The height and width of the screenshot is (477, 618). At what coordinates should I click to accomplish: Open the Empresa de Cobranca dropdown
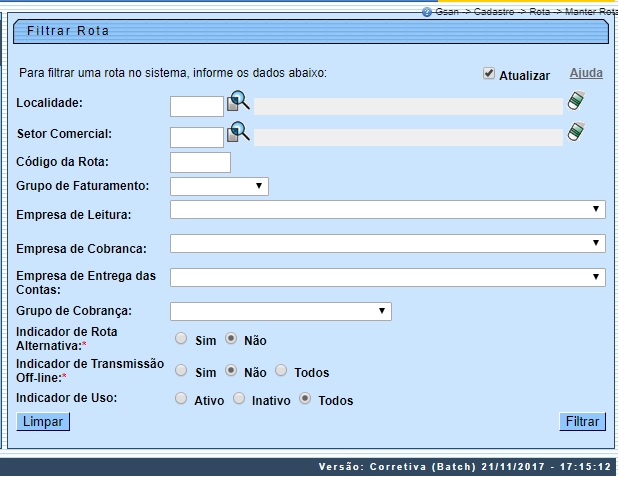(388, 243)
